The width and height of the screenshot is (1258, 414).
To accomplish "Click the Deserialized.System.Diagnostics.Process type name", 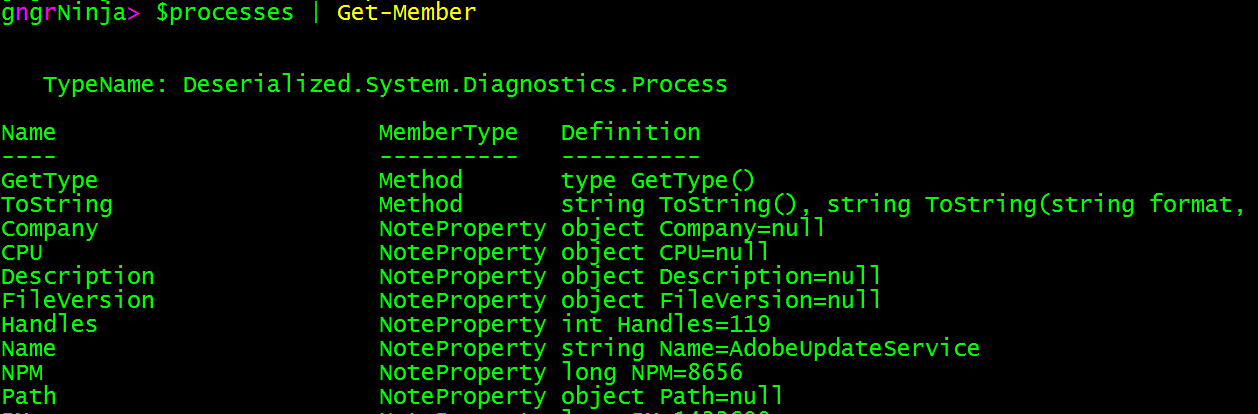I will click(x=455, y=85).
